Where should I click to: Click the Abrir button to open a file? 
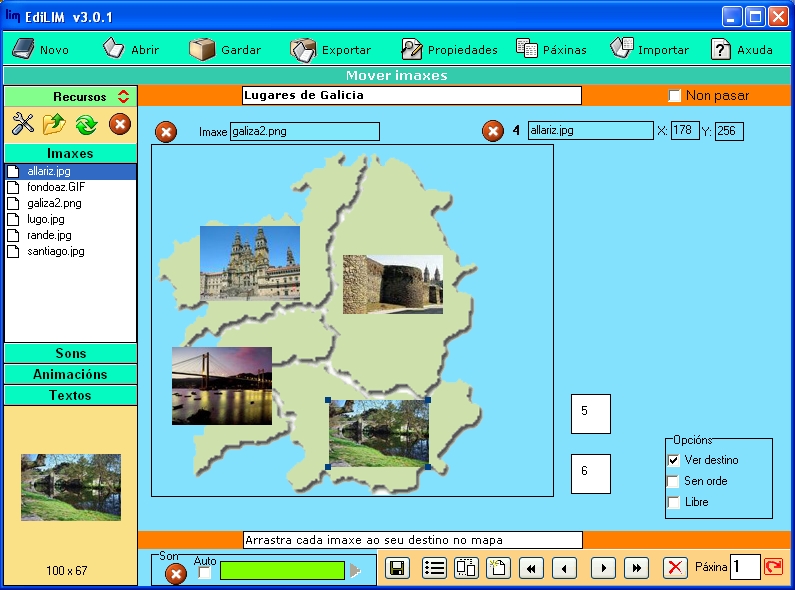tap(131, 49)
